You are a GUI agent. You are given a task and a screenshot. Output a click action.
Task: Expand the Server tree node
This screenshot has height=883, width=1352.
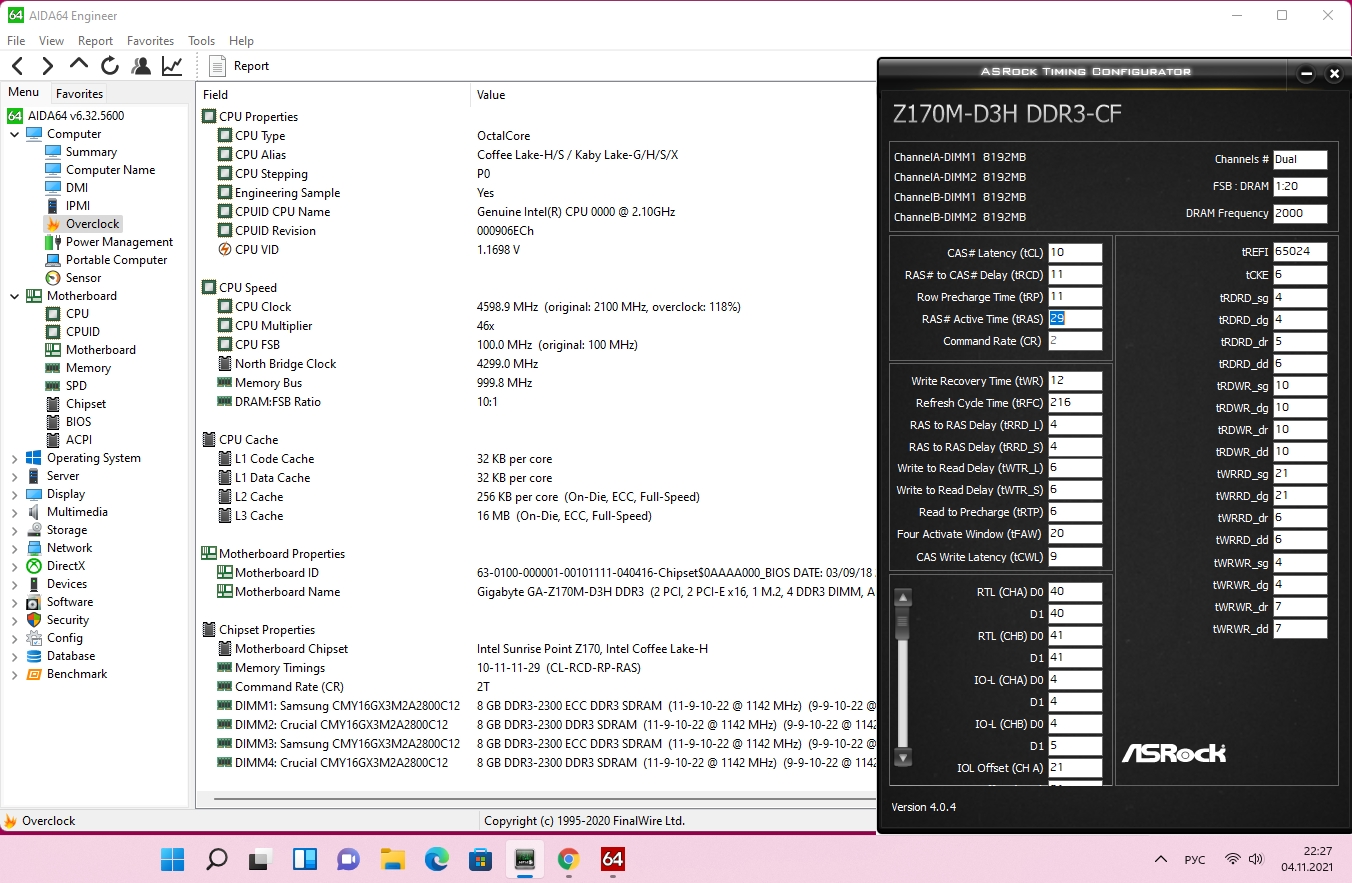pos(14,476)
